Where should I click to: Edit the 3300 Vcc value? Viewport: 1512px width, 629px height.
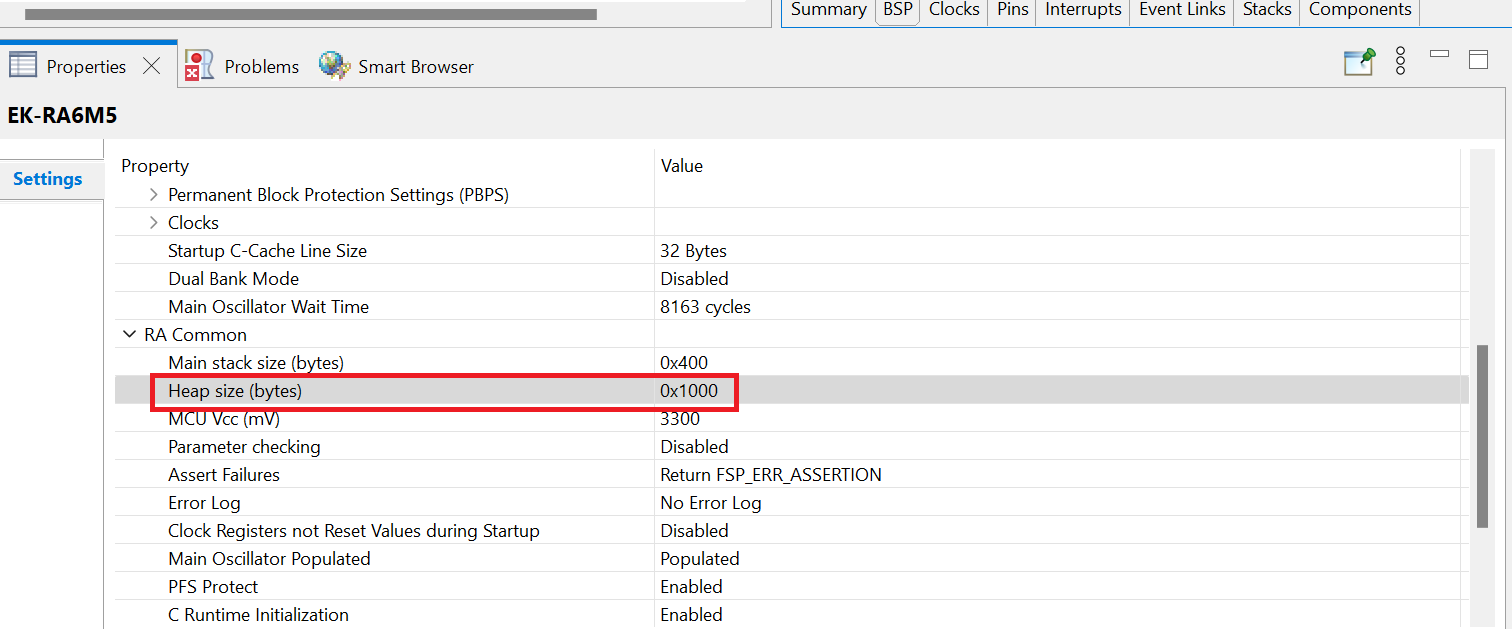tap(679, 419)
